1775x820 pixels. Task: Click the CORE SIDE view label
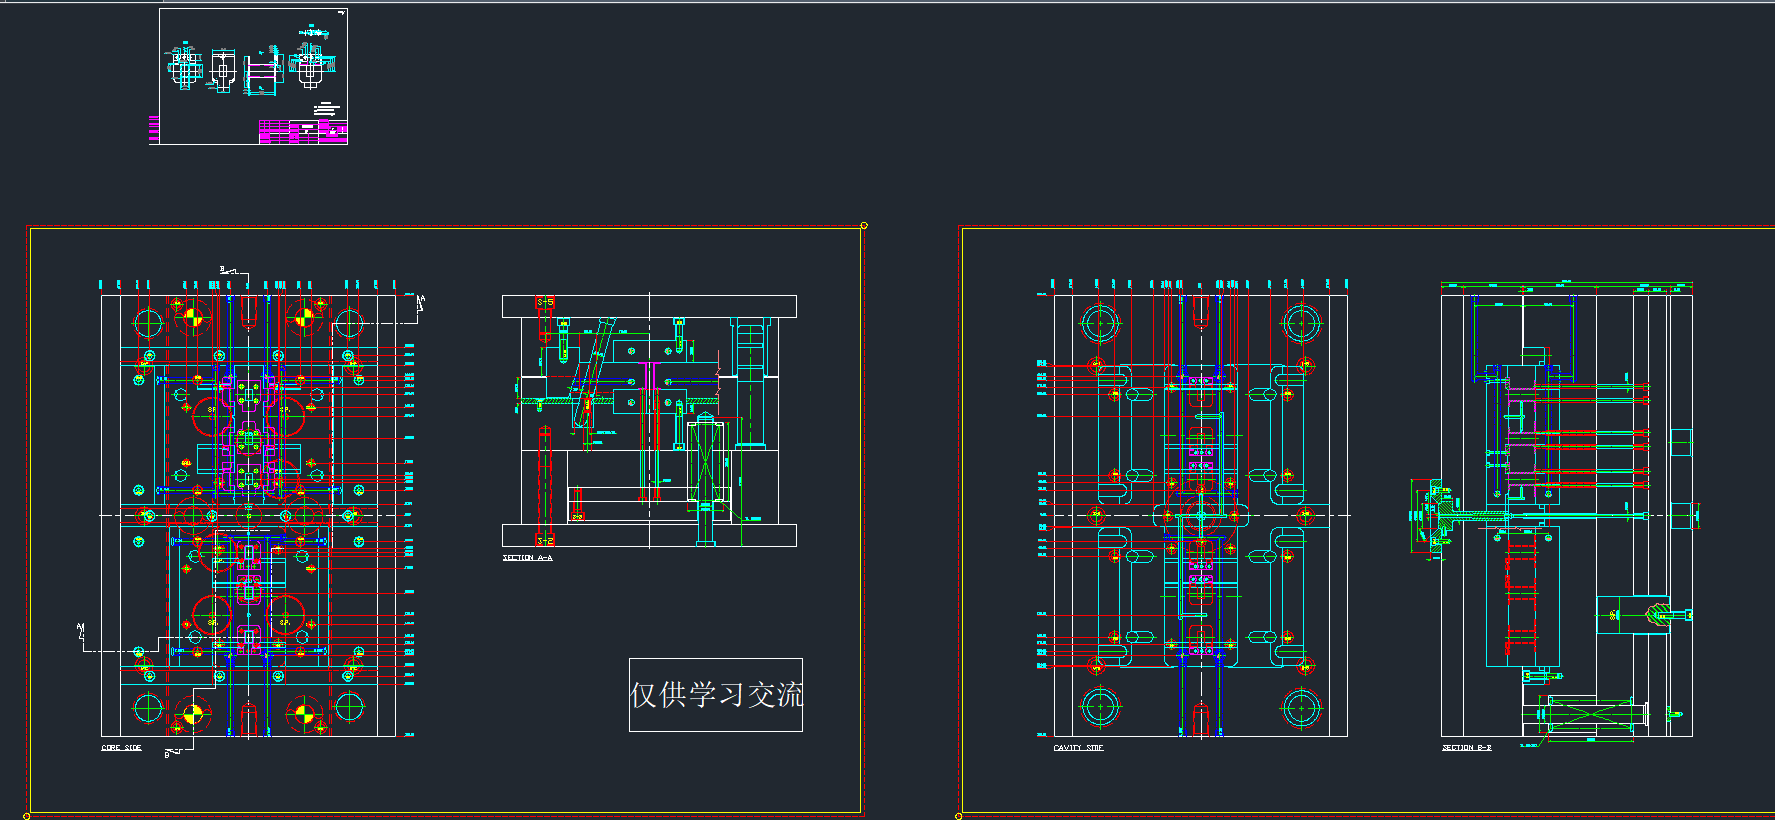[x=121, y=748]
